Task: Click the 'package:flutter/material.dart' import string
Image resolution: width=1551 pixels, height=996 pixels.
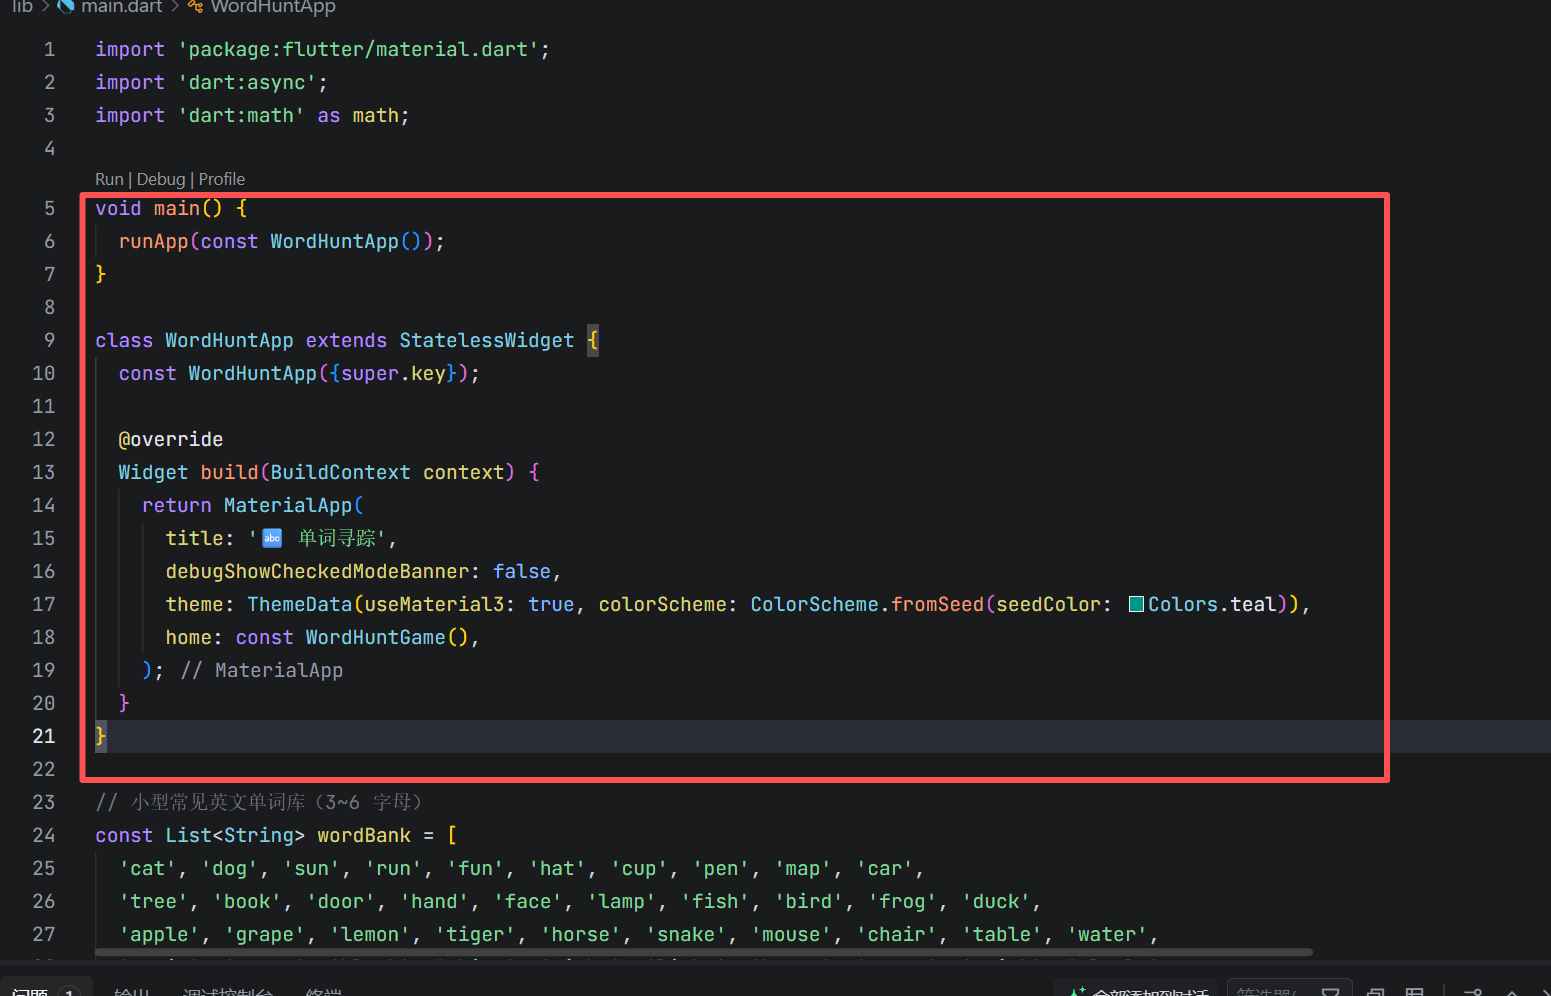Action: [x=359, y=49]
